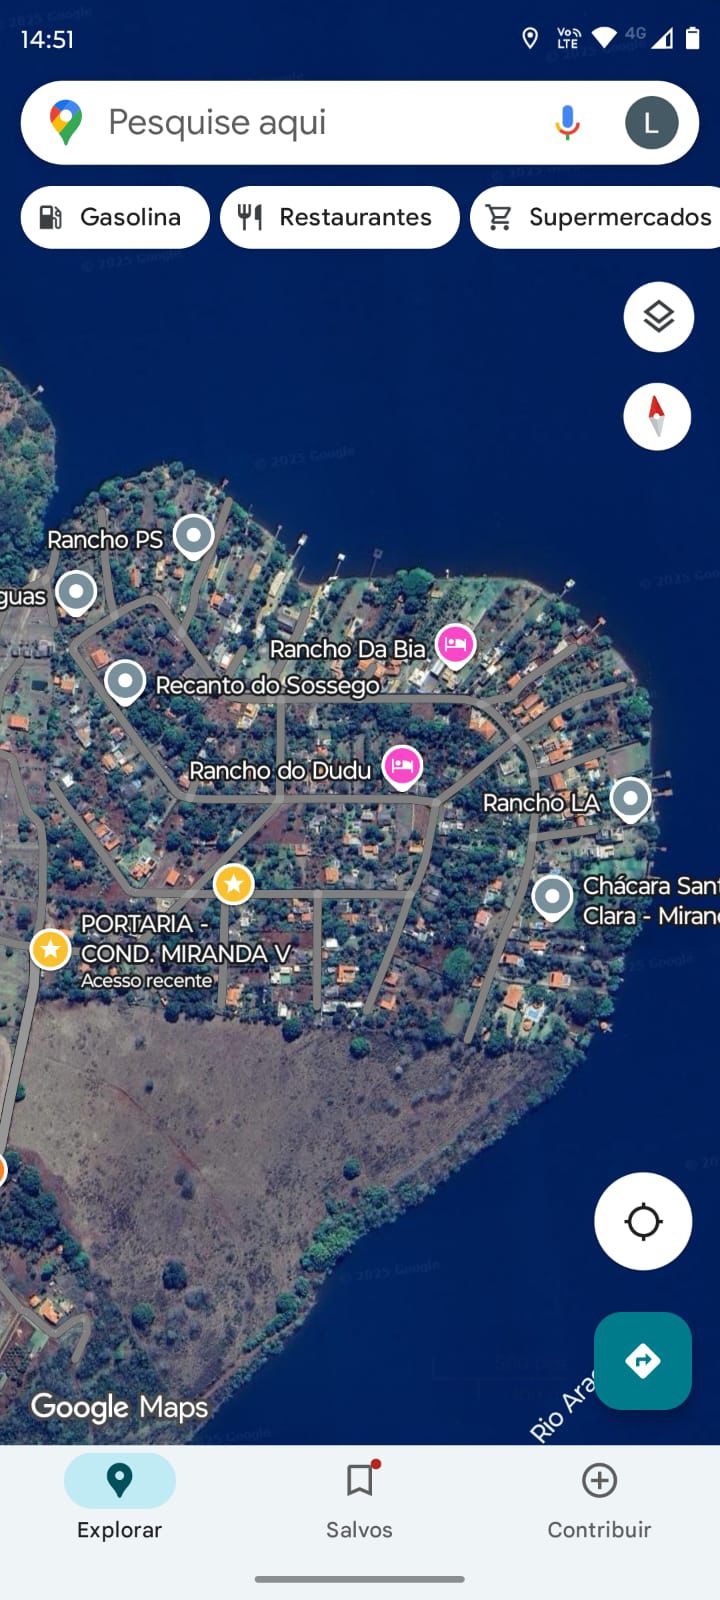Tap the Rancho PS location marker

194,536
